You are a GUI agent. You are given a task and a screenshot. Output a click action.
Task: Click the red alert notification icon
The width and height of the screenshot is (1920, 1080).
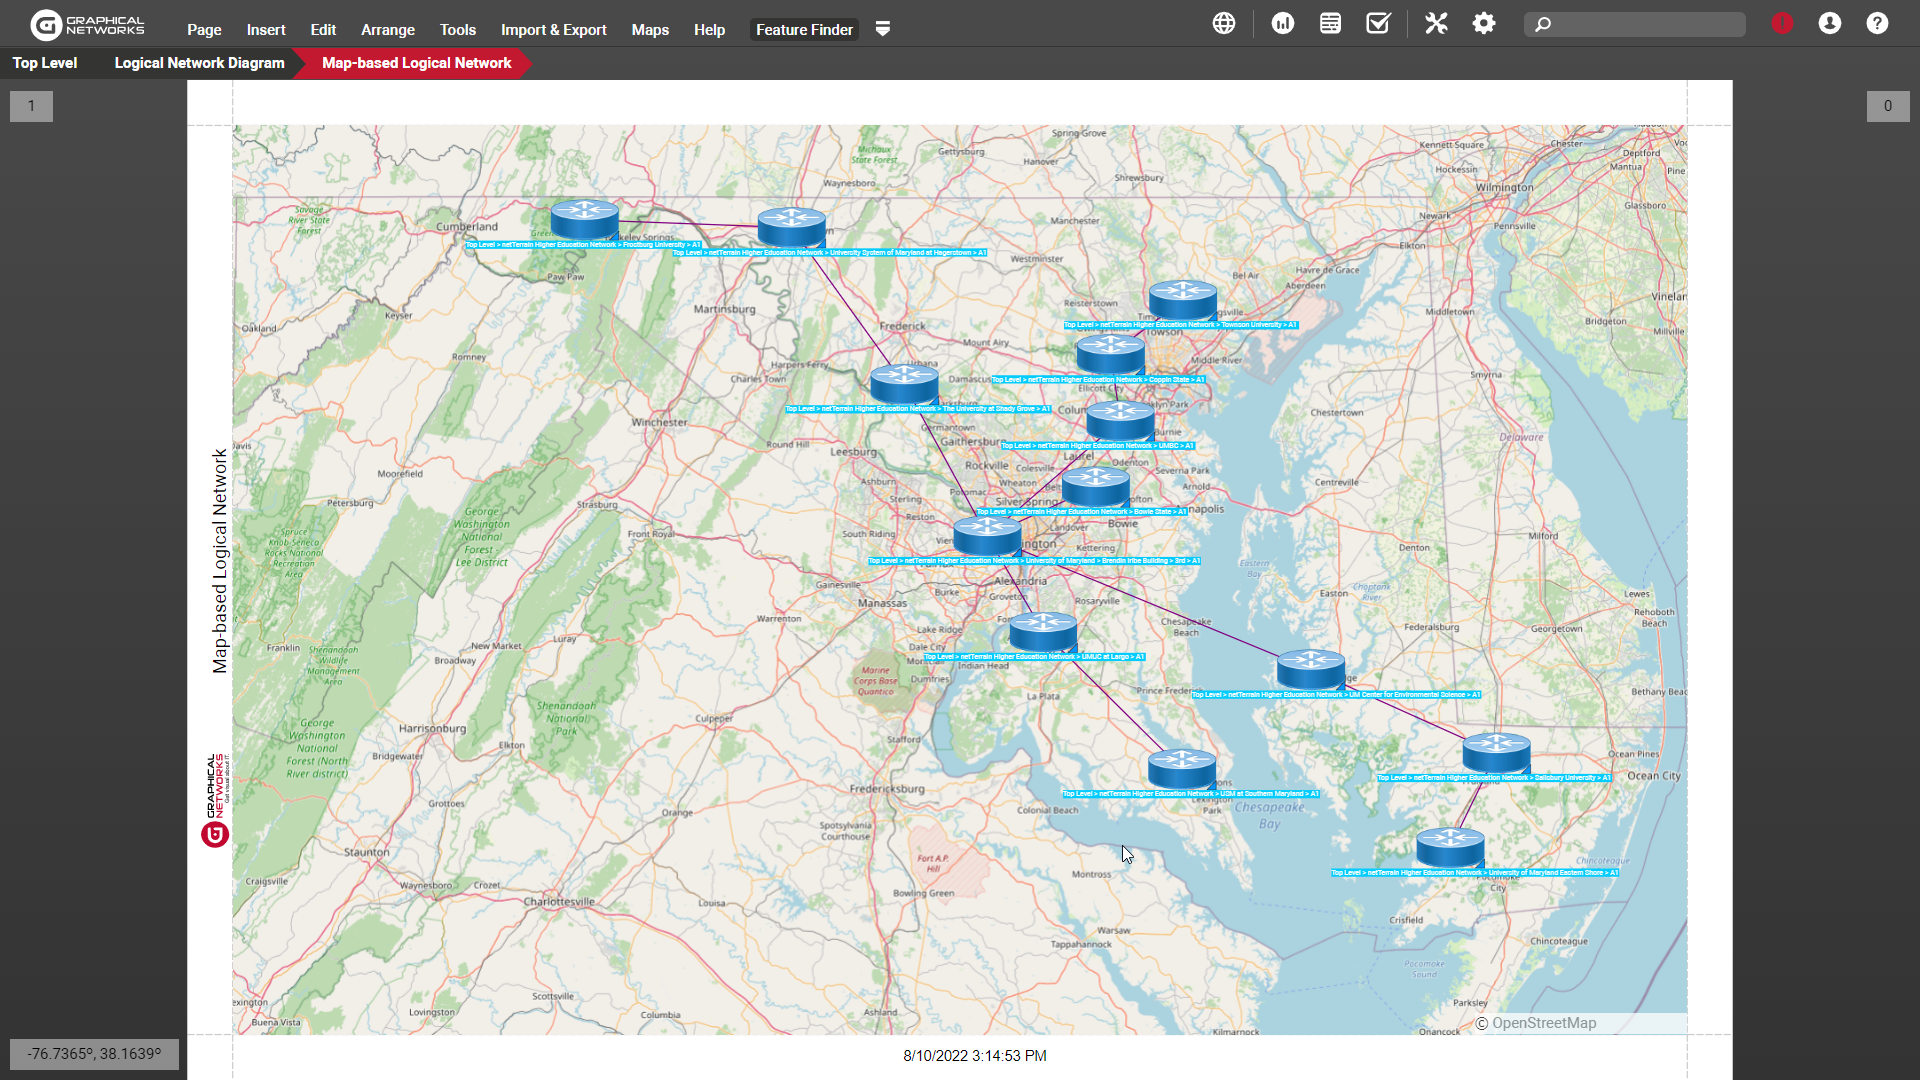click(x=1782, y=23)
